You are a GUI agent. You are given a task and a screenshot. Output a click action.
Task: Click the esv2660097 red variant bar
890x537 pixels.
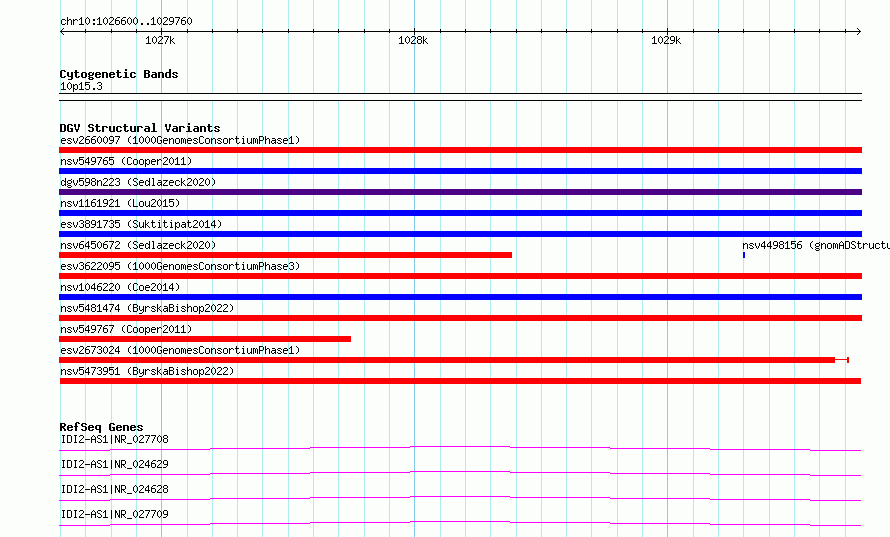click(460, 150)
